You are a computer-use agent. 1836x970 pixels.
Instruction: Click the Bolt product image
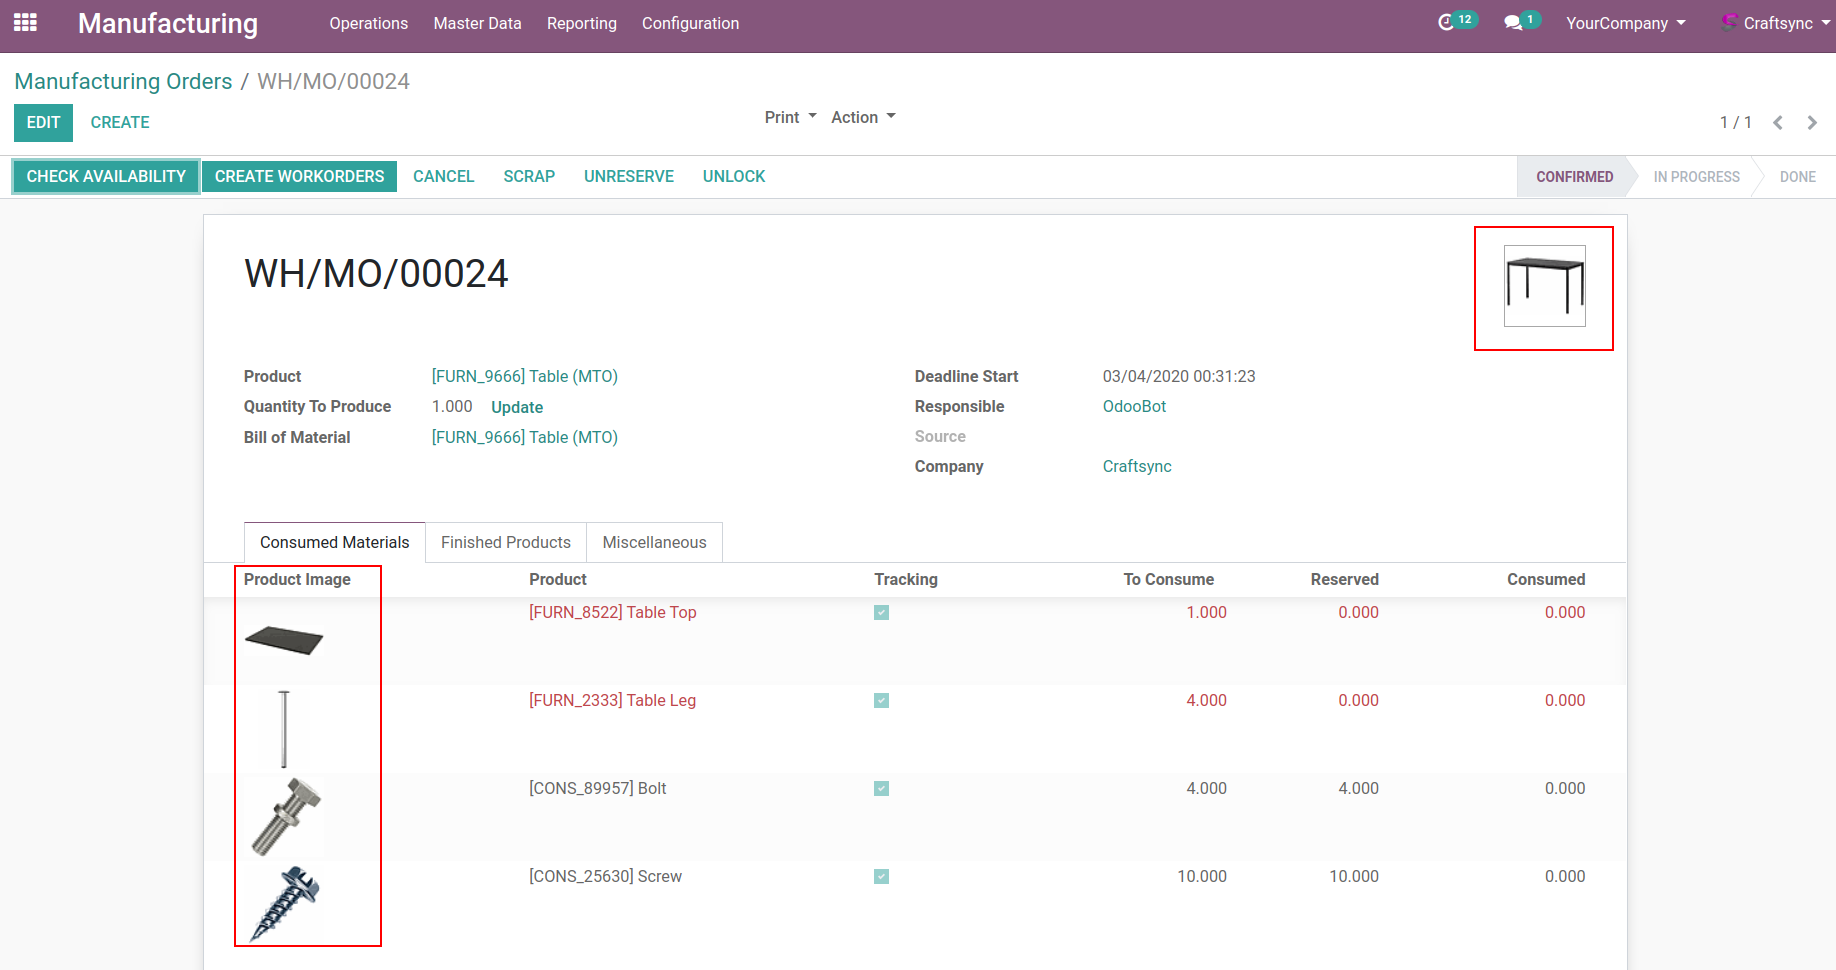pos(285,817)
